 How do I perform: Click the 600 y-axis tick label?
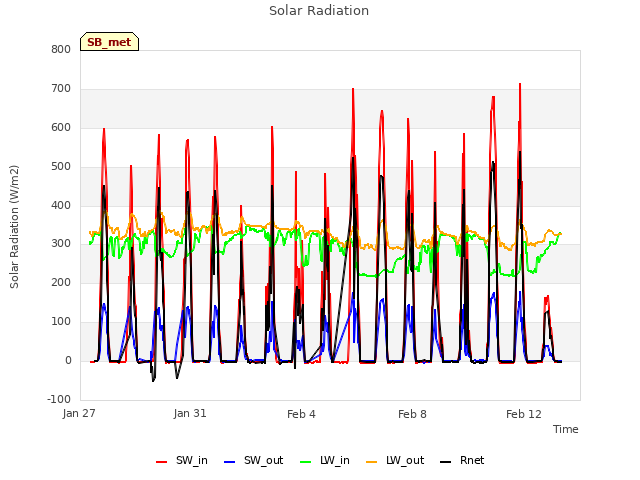tap(61, 127)
